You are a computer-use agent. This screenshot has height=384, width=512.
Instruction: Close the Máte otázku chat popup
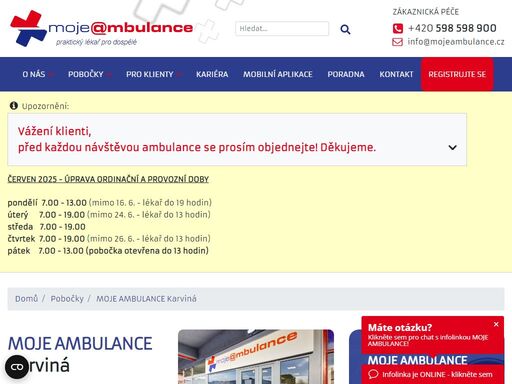tap(496, 324)
